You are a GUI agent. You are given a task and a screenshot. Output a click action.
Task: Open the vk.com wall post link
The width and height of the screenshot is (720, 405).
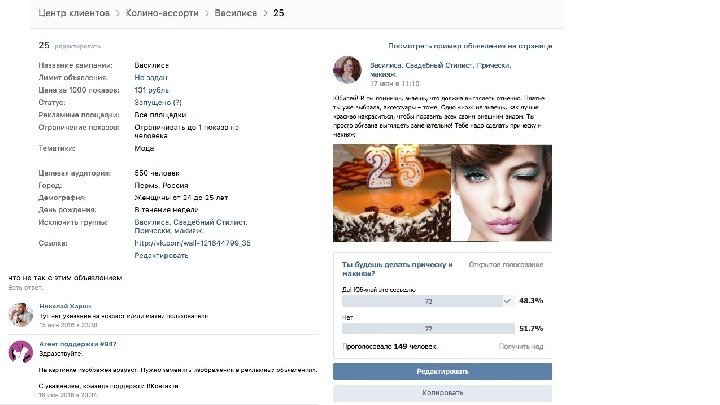coord(192,243)
